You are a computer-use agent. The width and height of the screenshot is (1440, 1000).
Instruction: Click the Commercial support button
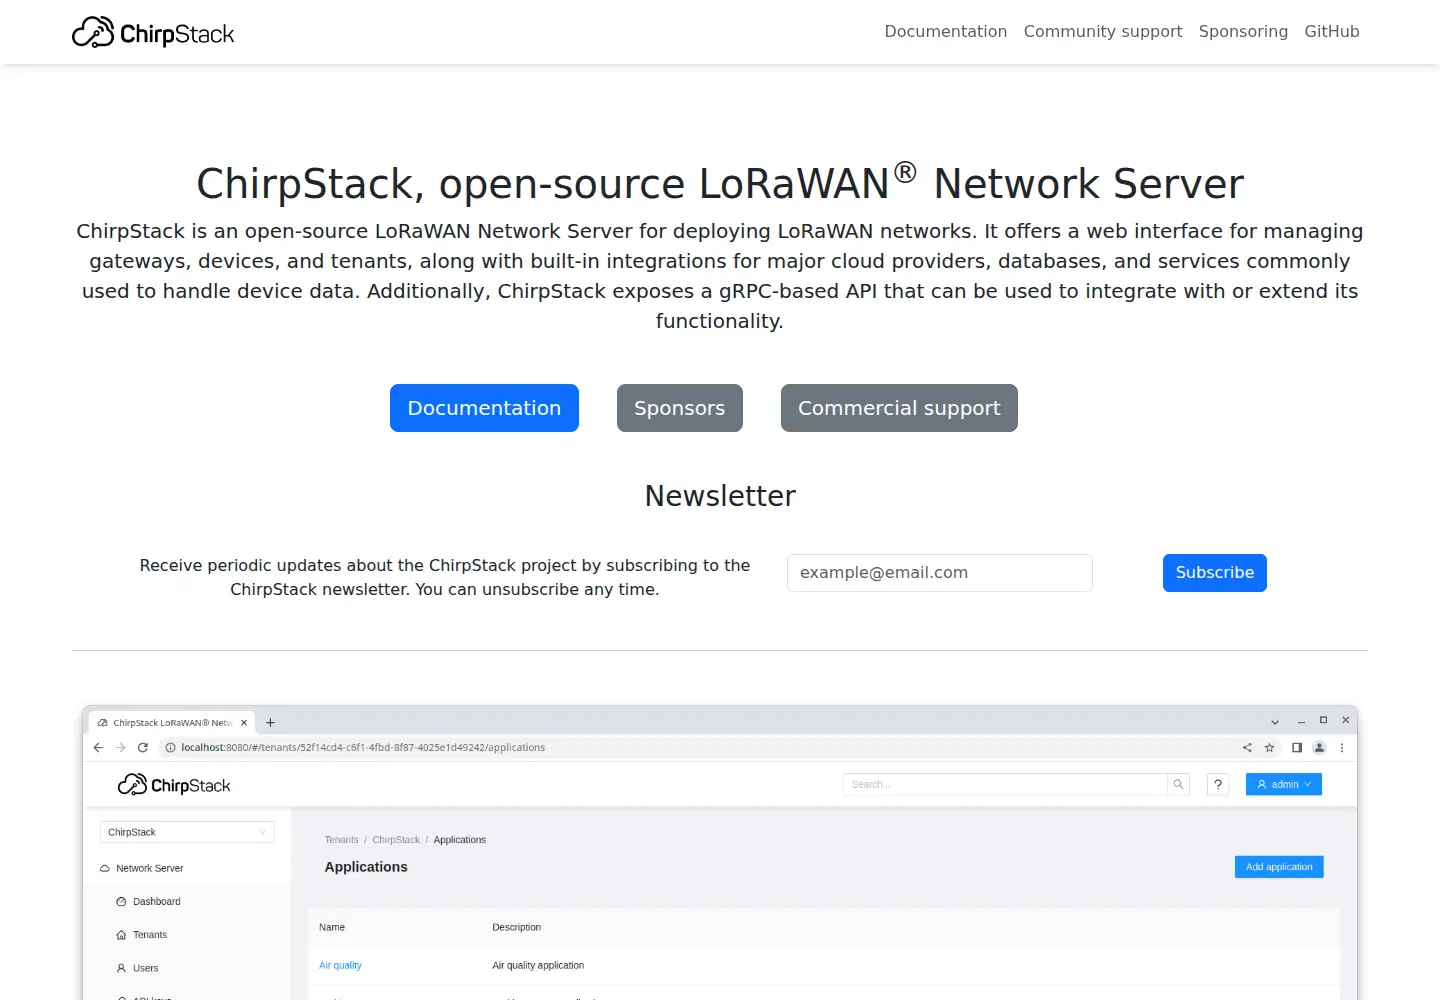point(899,408)
